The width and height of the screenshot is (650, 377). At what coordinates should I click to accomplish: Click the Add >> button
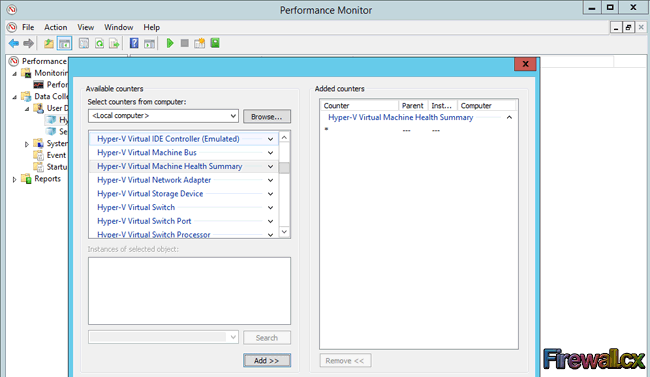point(267,360)
